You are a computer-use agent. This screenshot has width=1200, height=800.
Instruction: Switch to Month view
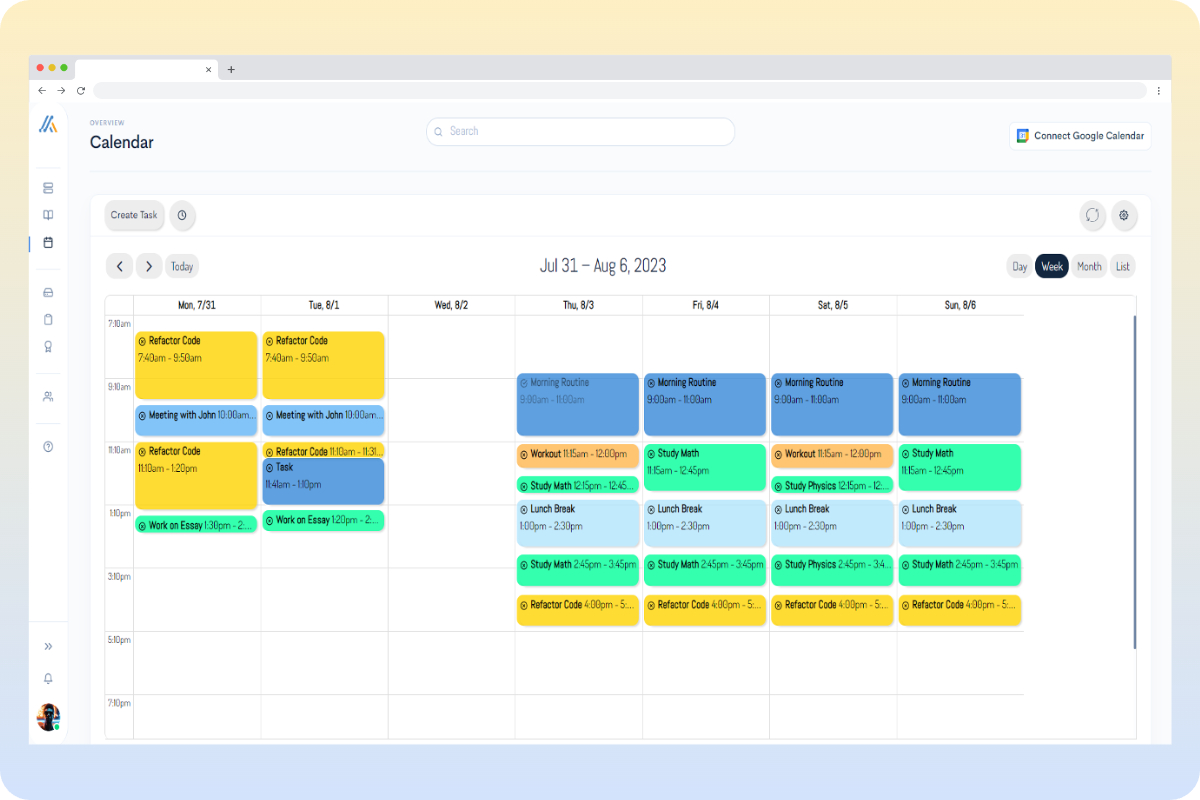pyautogui.click(x=1089, y=266)
